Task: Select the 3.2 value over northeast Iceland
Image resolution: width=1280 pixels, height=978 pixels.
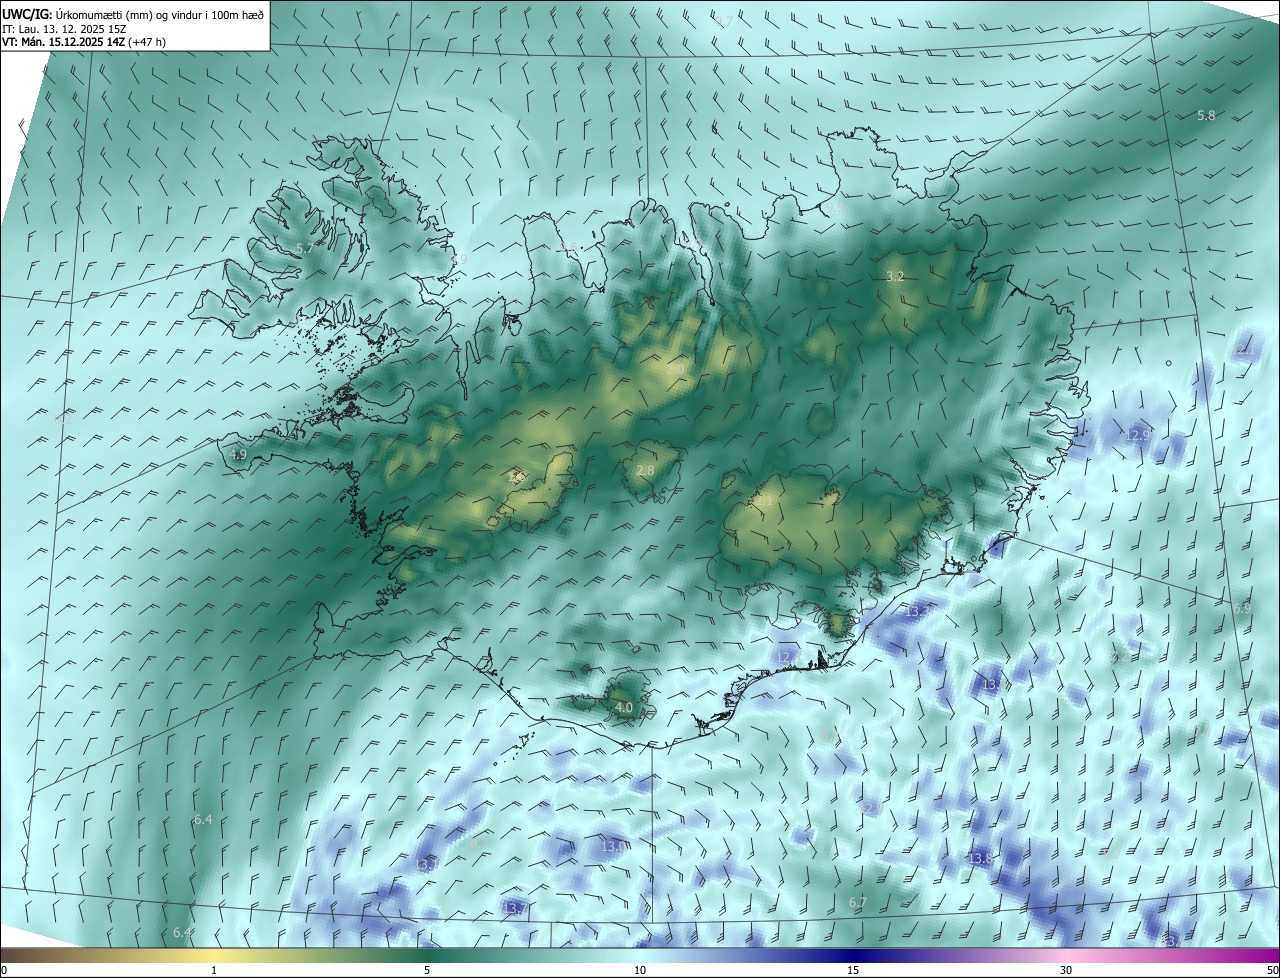Action: coord(895,277)
